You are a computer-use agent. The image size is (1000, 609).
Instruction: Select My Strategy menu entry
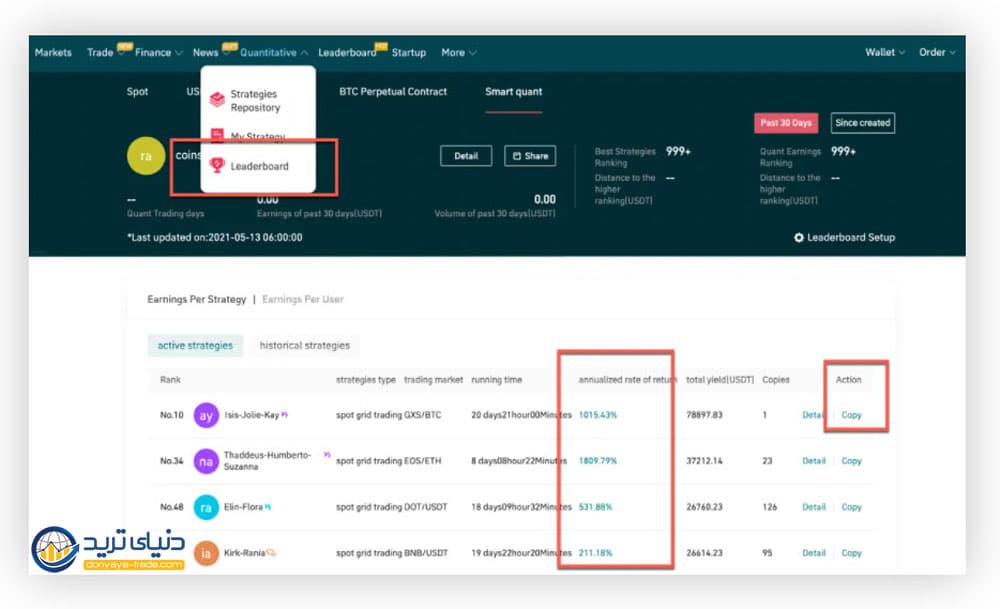pyautogui.click(x=258, y=136)
